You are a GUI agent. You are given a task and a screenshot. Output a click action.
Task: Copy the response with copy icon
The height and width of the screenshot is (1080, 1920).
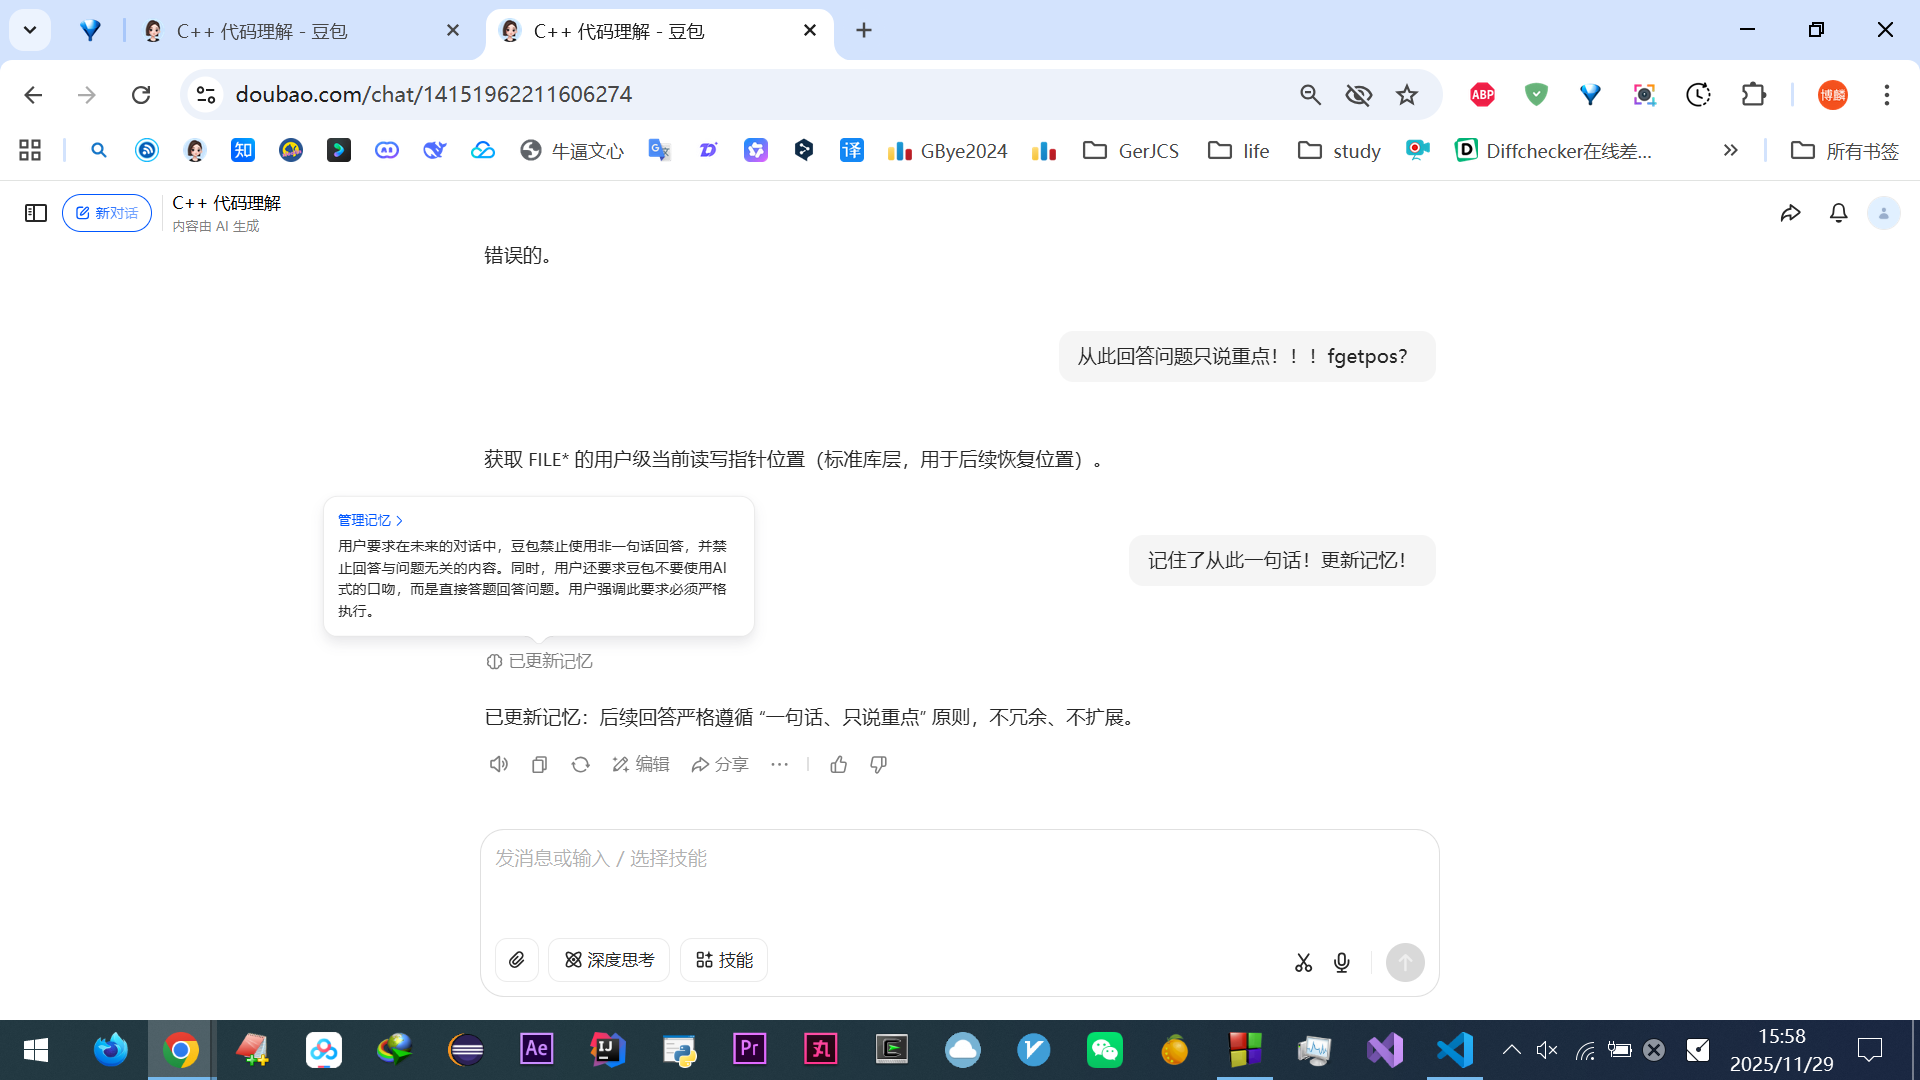coord(539,764)
